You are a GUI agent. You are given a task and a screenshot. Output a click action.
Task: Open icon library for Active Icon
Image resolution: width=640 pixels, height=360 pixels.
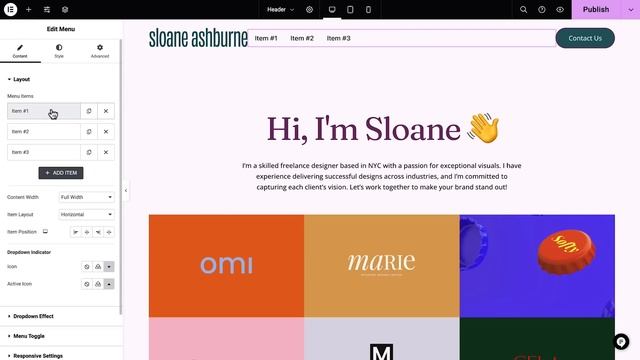pos(109,284)
